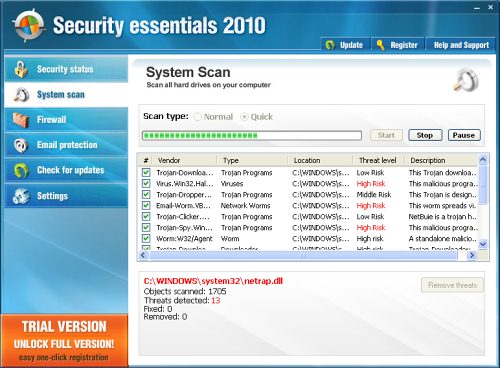The width and height of the screenshot is (500, 368).
Task: Click the magnifying glass icon in System Scan header
Action: 466,79
